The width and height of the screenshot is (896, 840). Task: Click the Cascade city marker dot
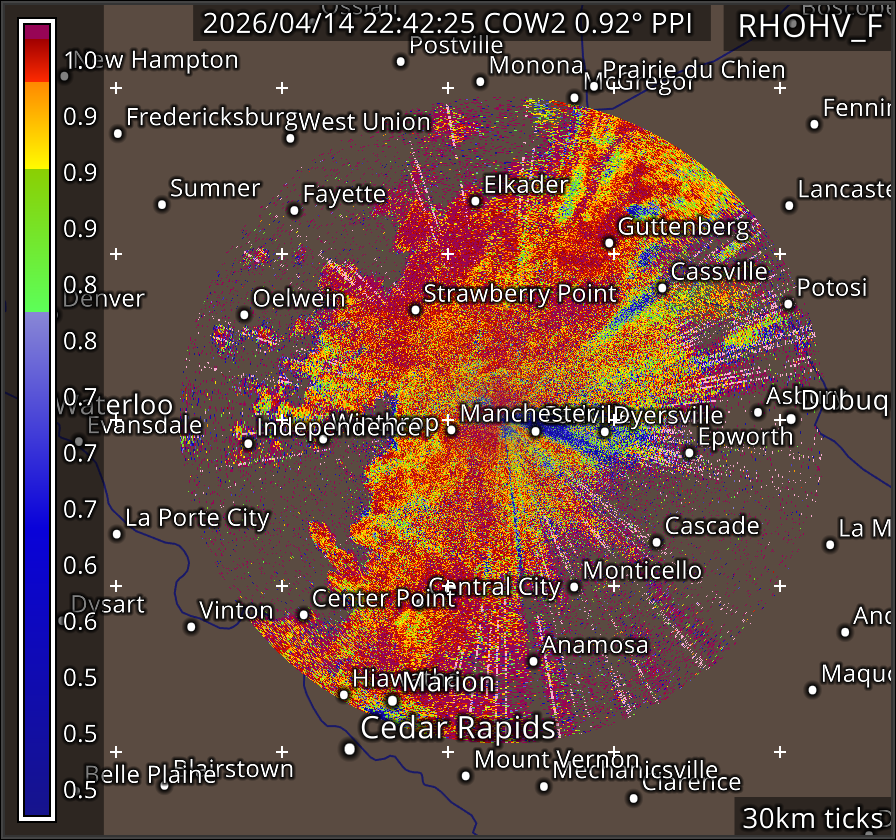coord(656,542)
